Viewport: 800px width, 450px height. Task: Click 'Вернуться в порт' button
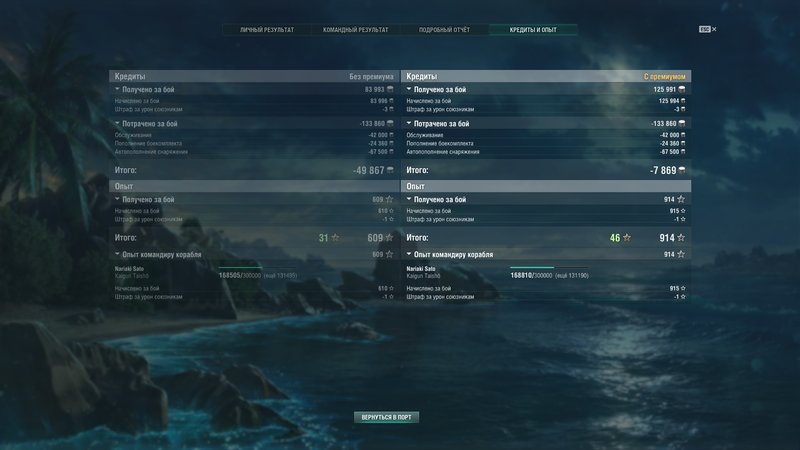(386, 417)
